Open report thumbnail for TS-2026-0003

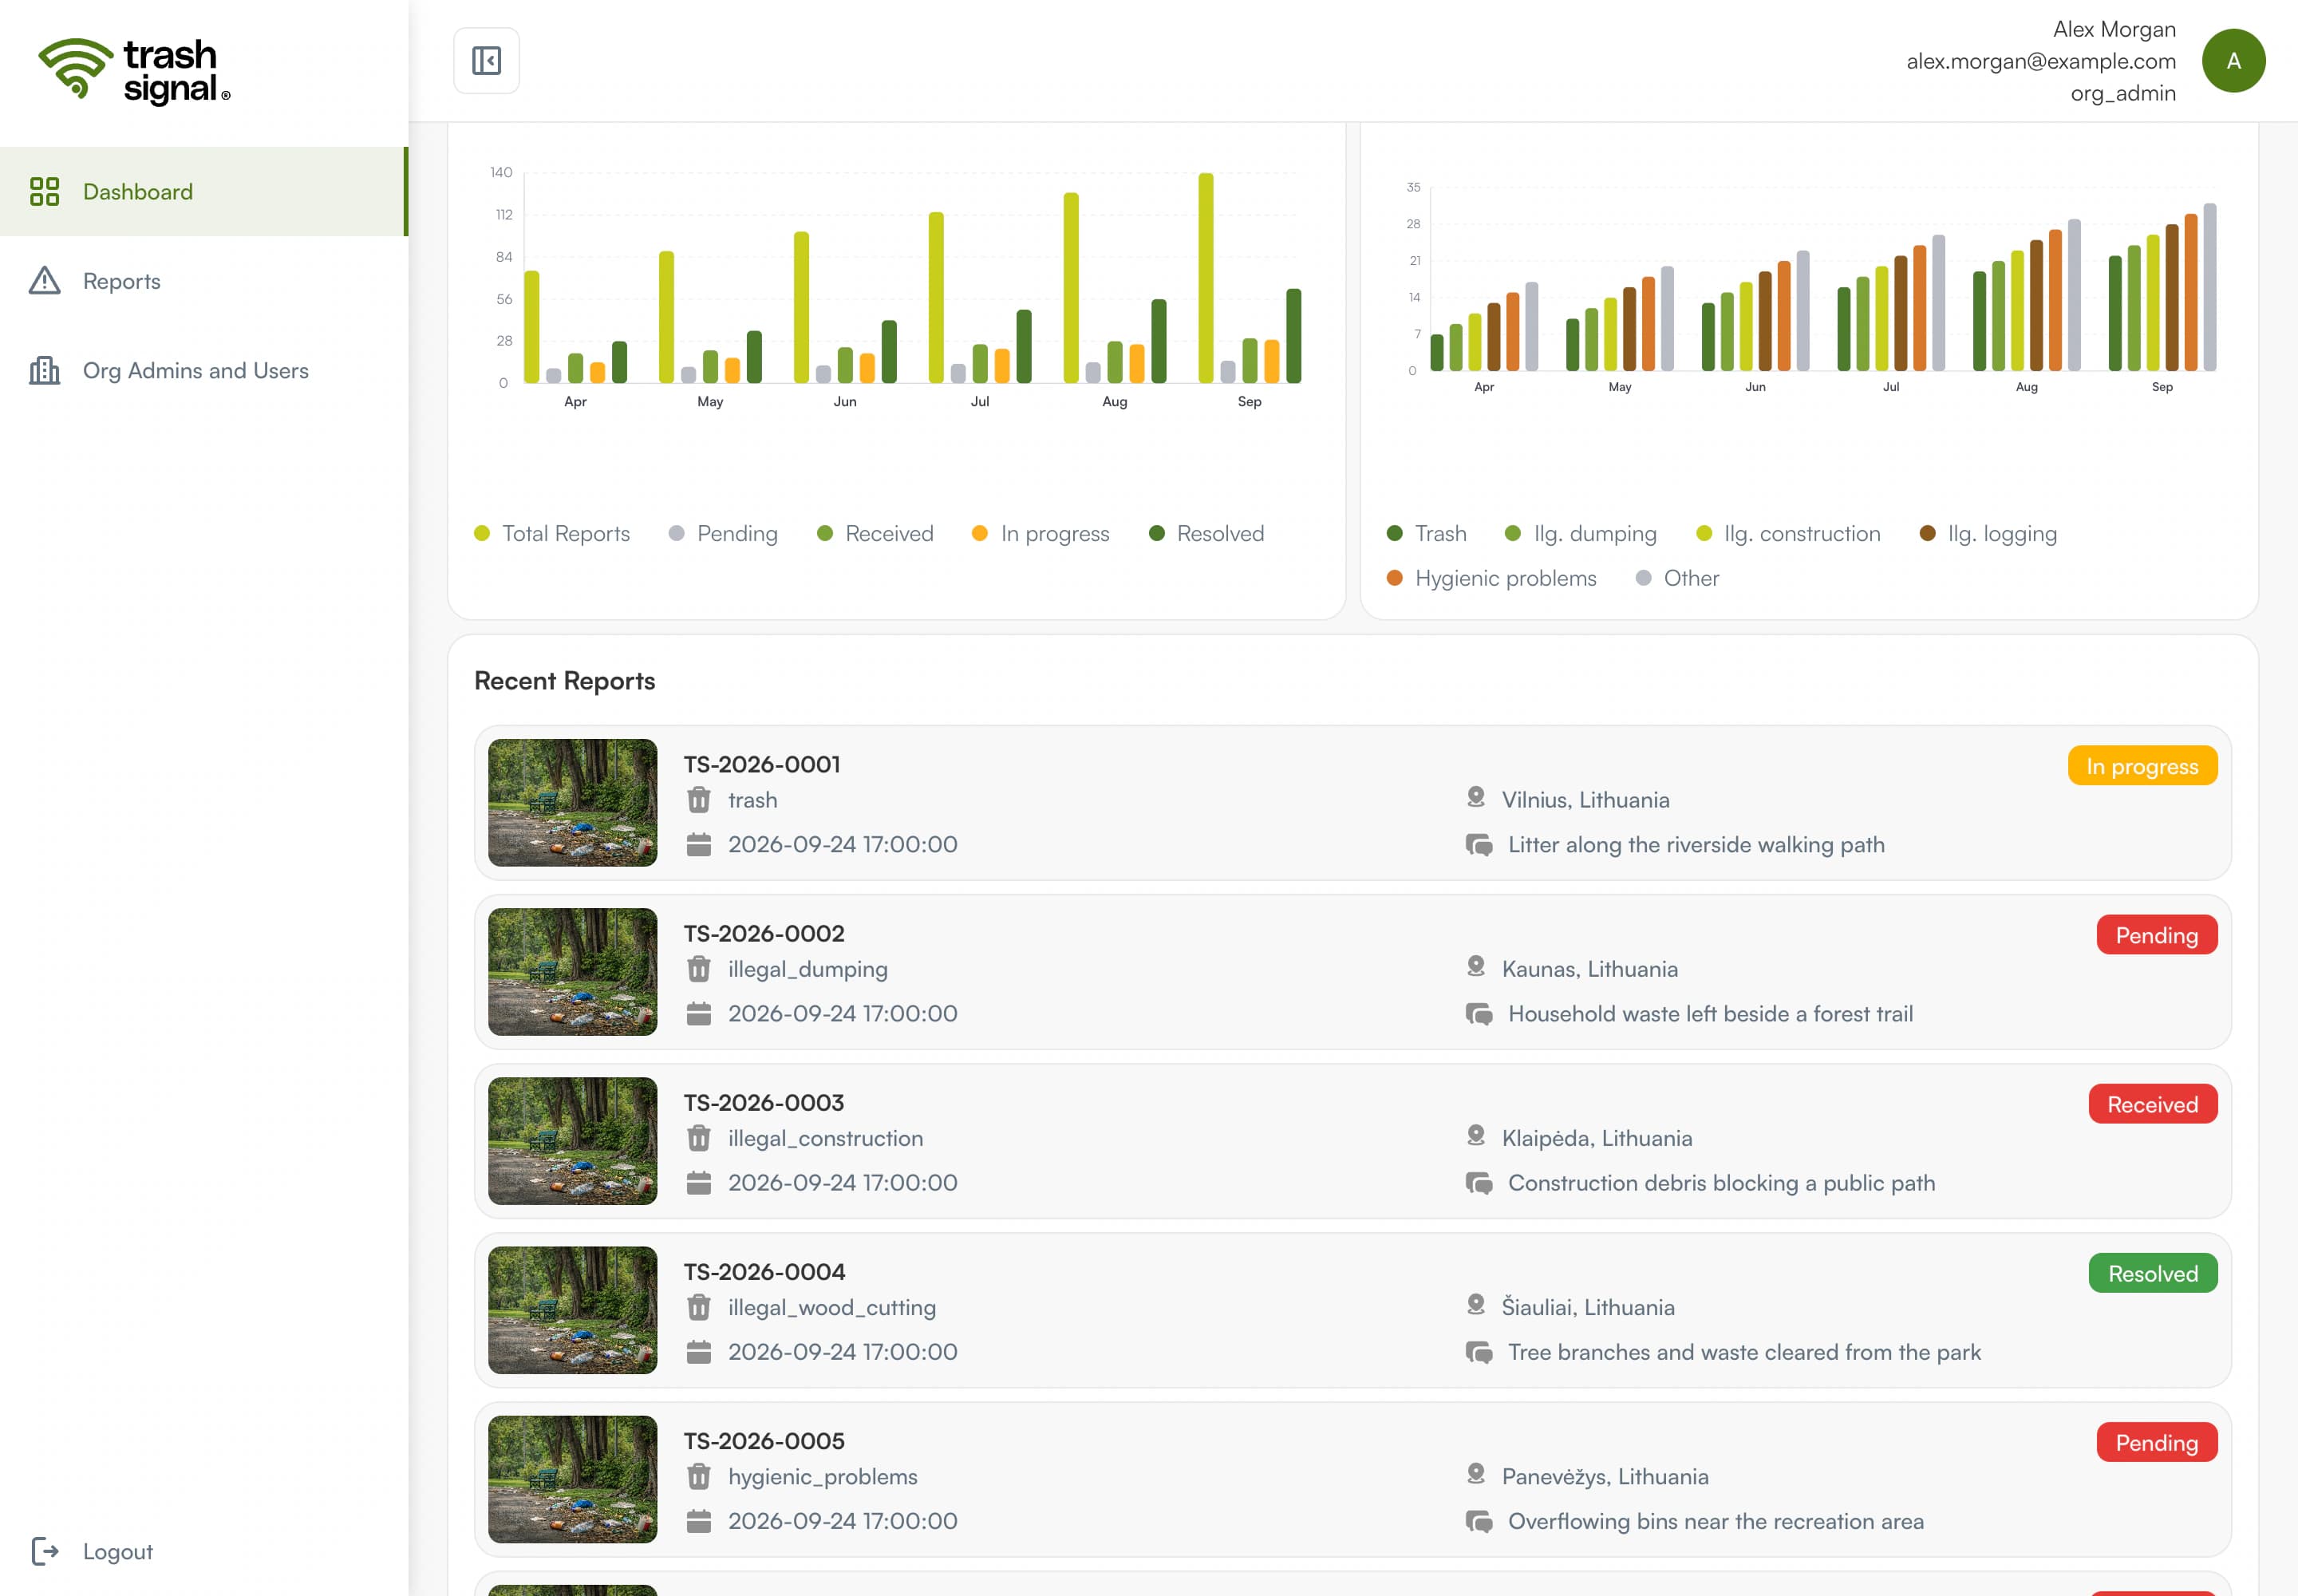[572, 1140]
